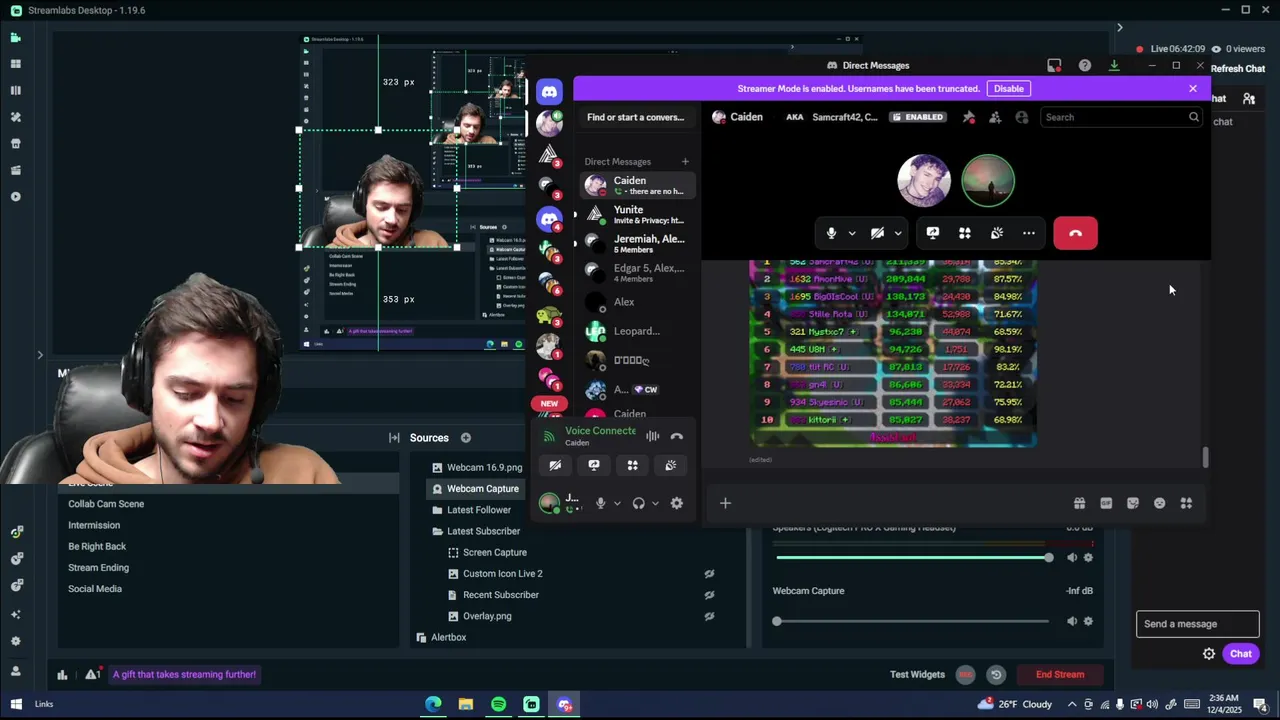This screenshot has width=1280, height=720.
Task: Mute Webcam Capture audio in mixer
Action: [x=1072, y=621]
